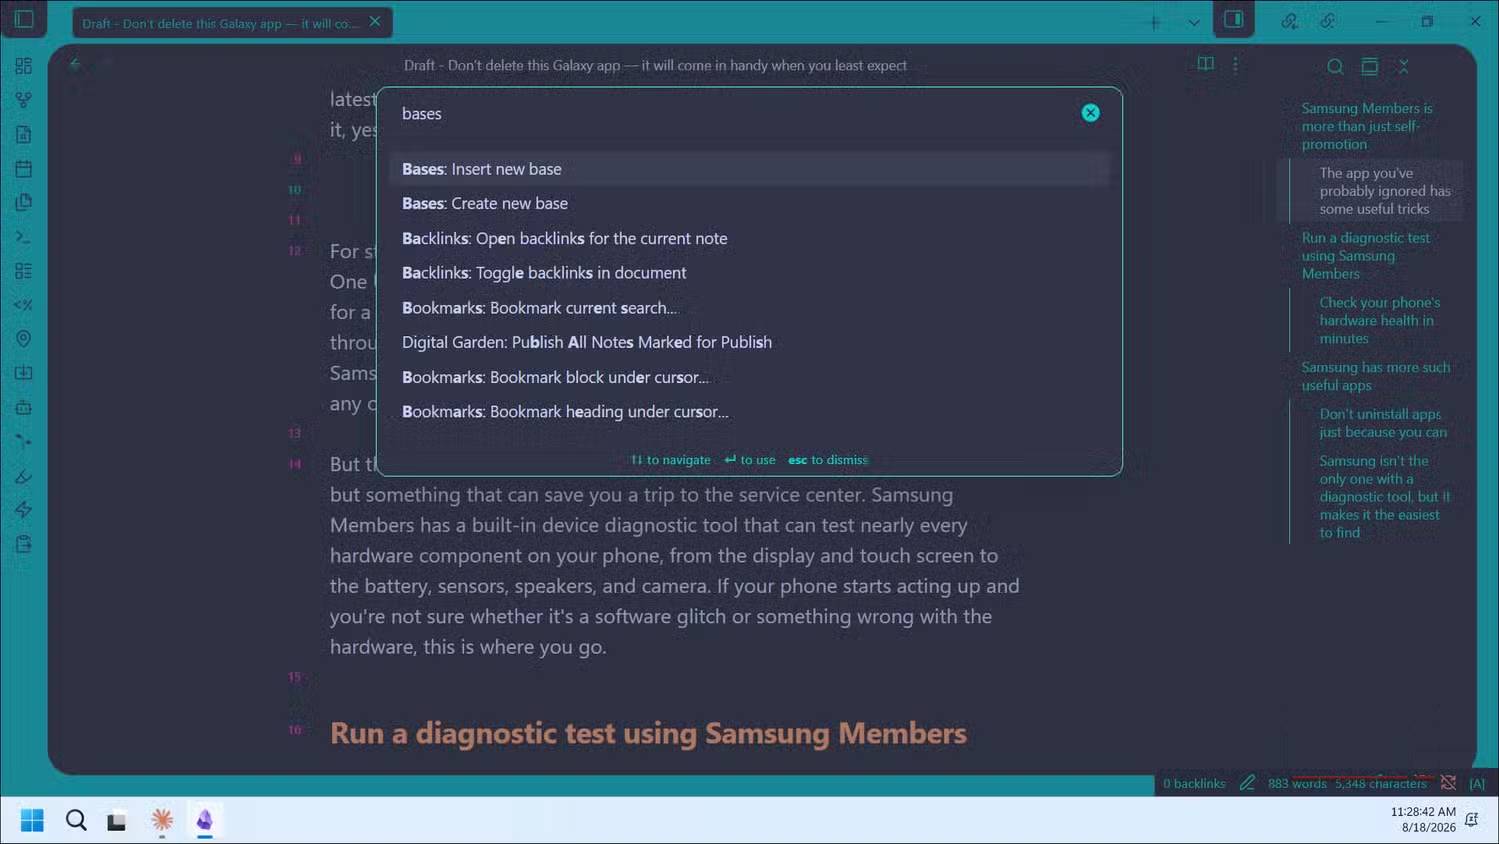The width and height of the screenshot is (1499, 844).
Task: Run 'Bases: Create new base' command
Action: point(749,203)
